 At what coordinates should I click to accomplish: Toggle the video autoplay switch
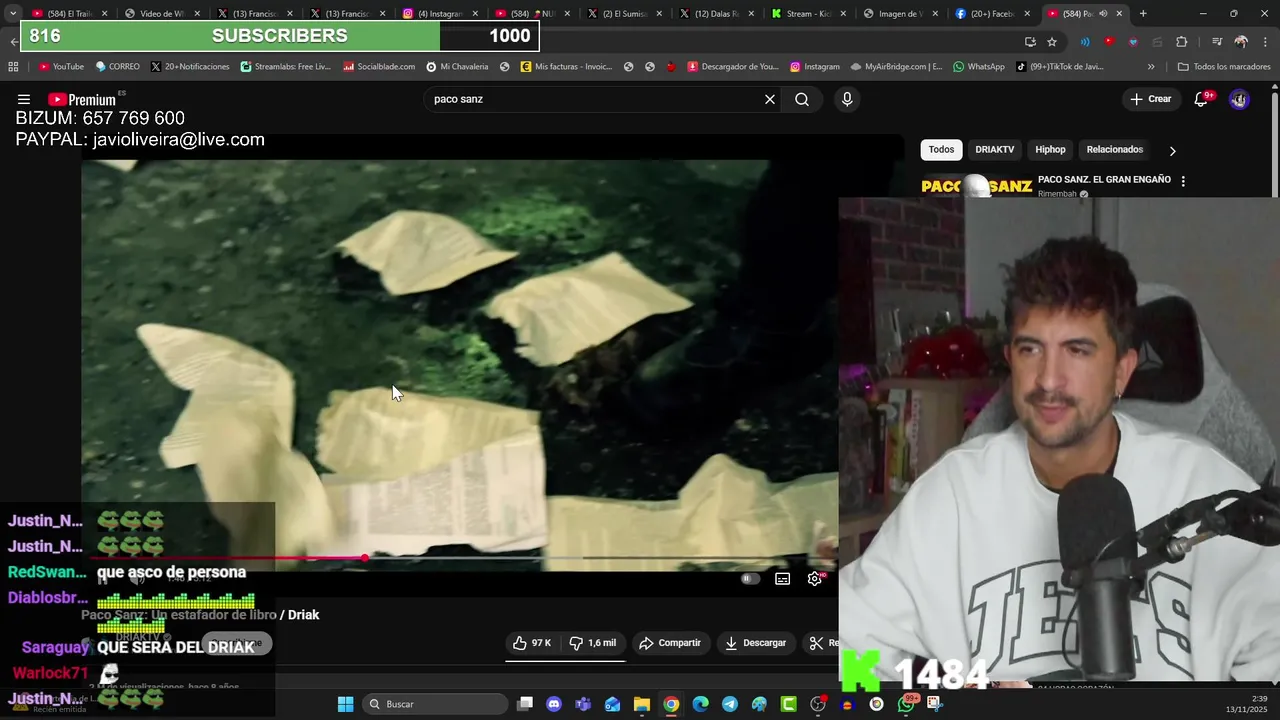(x=749, y=578)
